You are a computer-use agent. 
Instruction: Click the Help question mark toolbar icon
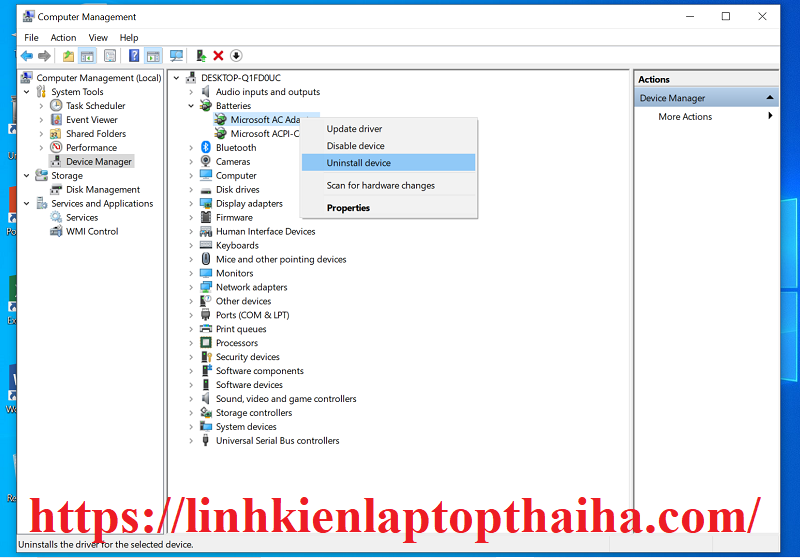[134, 56]
